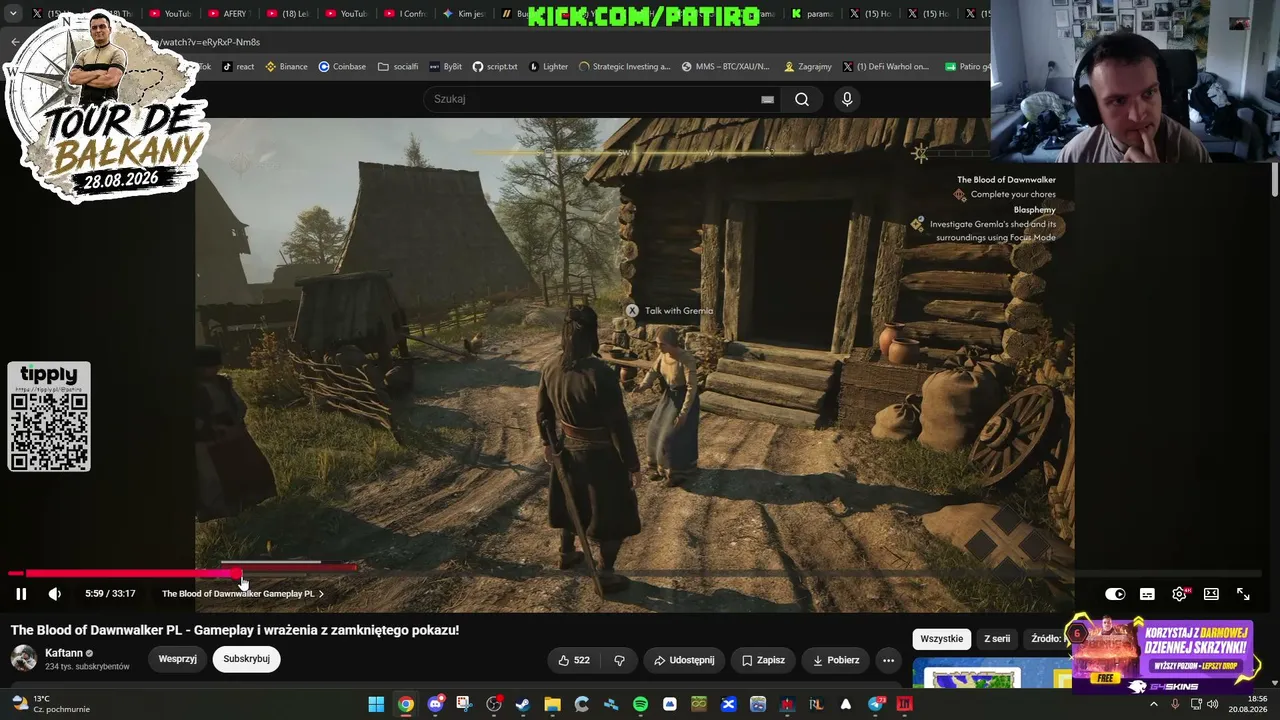Open the 64Skins free daily case banner
Screen dimensions: 1280x720
pyautogui.click(x=1164, y=655)
